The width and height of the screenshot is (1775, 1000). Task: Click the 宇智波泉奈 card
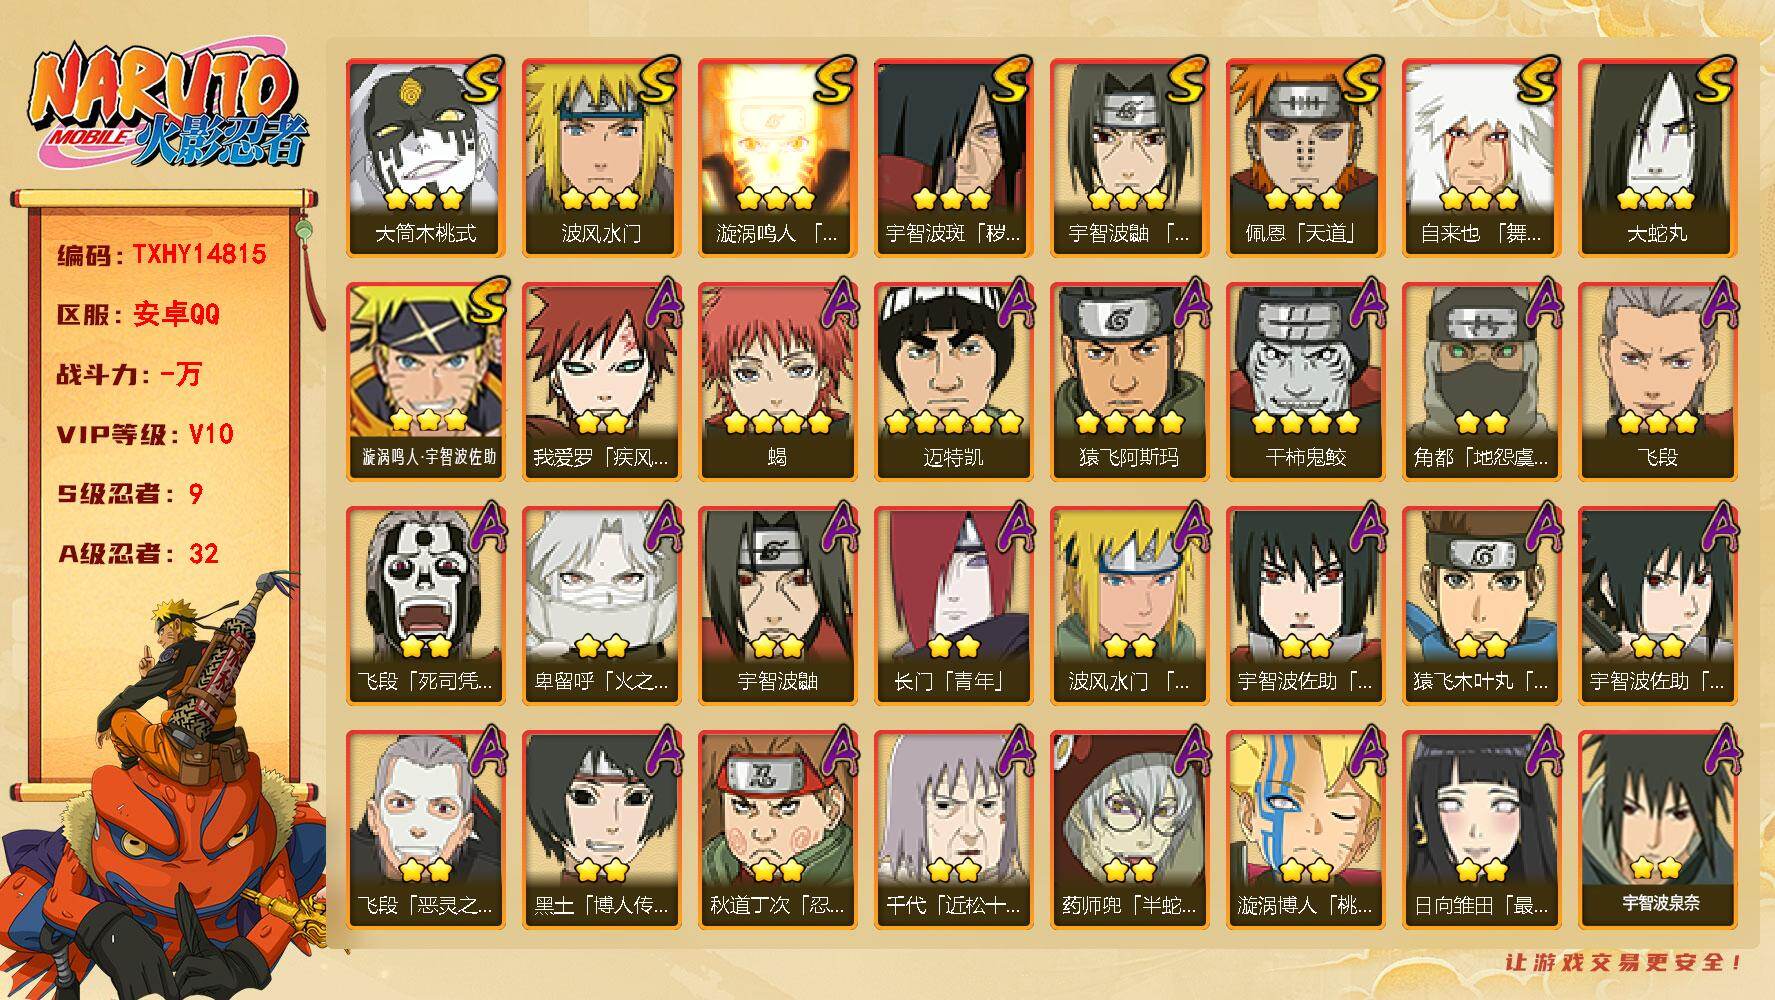pos(1657,830)
